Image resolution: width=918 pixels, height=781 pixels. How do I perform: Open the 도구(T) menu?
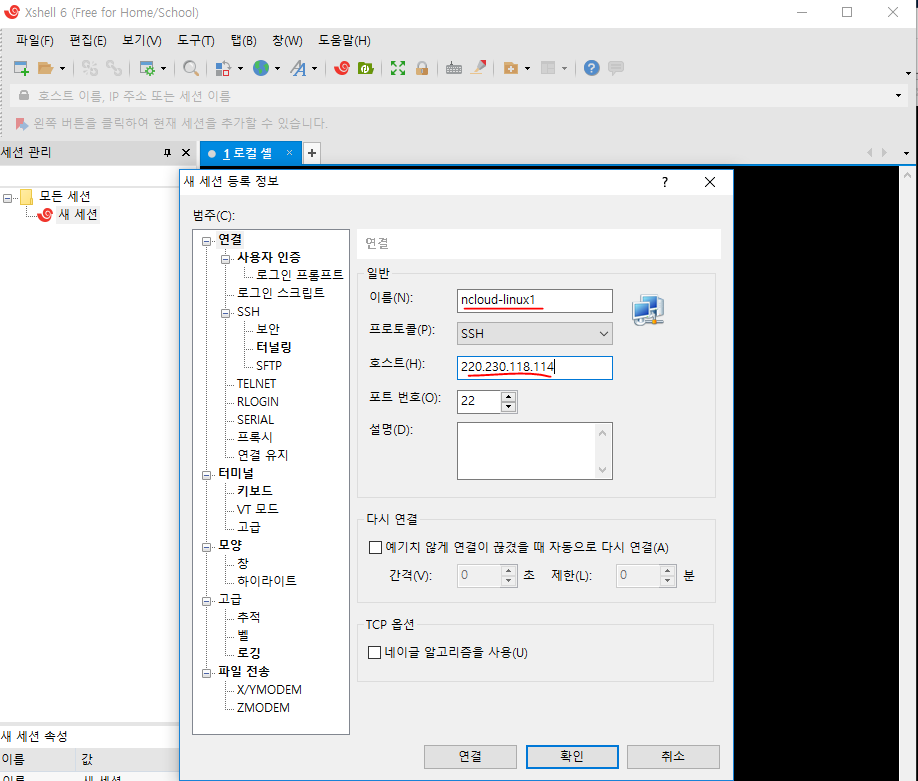(196, 40)
